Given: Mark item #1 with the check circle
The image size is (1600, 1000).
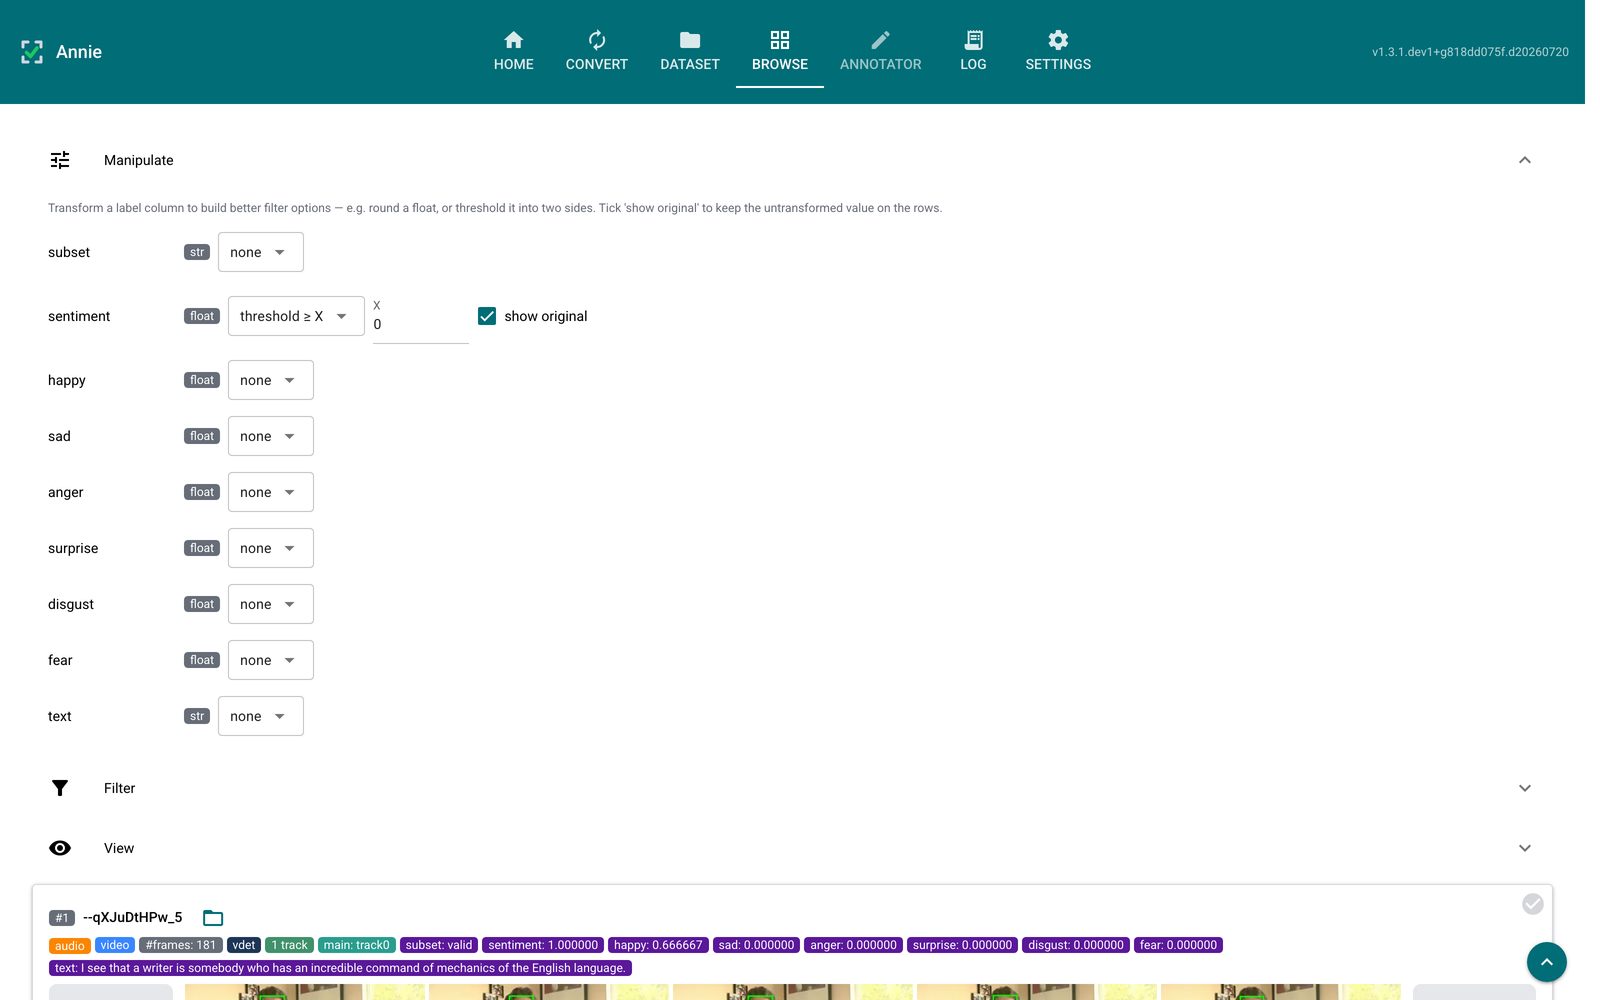Looking at the screenshot, I should 1533,904.
